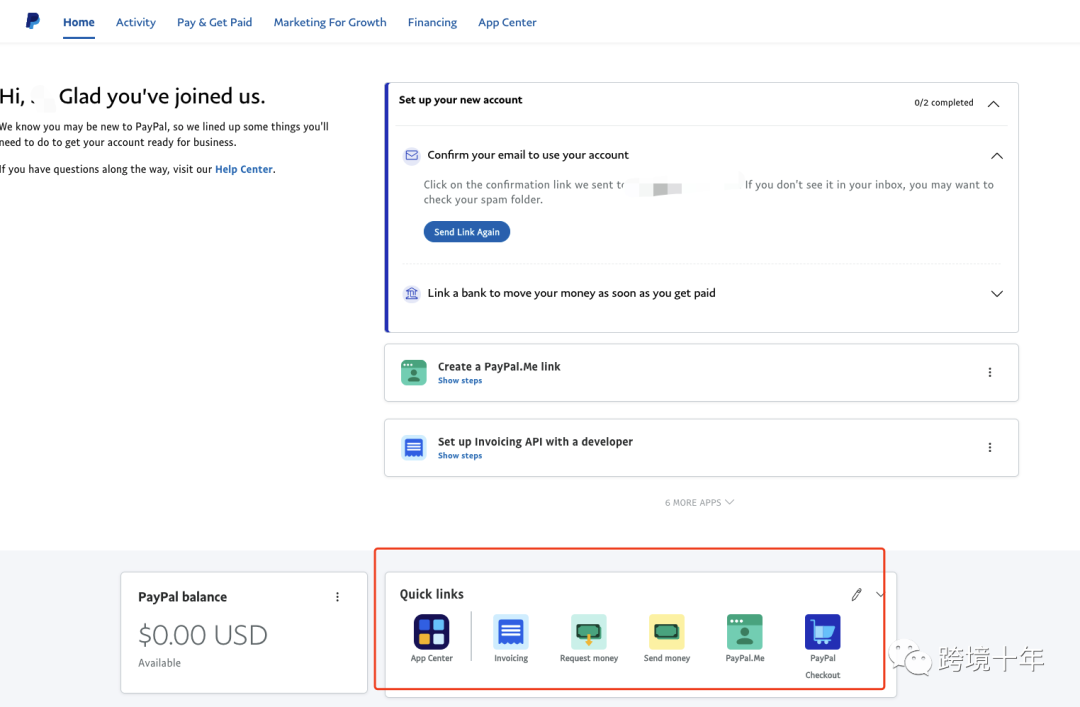Open the PayPal.Me quick link icon
1080x707 pixels.
coord(745,632)
